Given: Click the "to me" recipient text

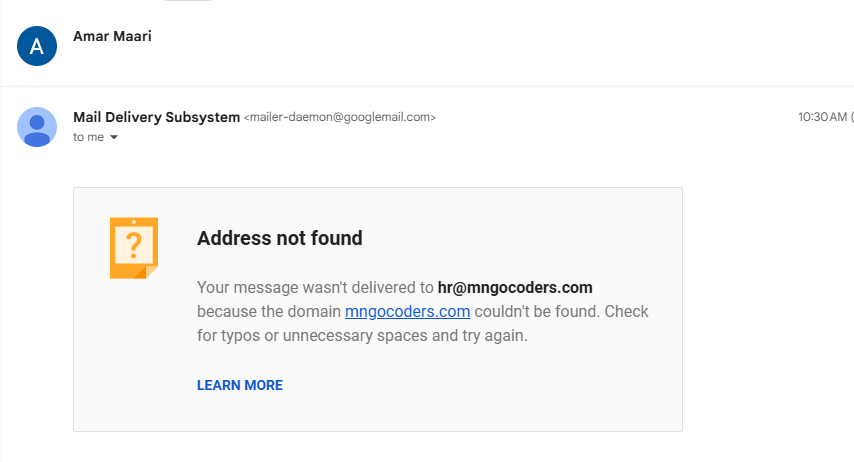Looking at the screenshot, I should [x=88, y=137].
